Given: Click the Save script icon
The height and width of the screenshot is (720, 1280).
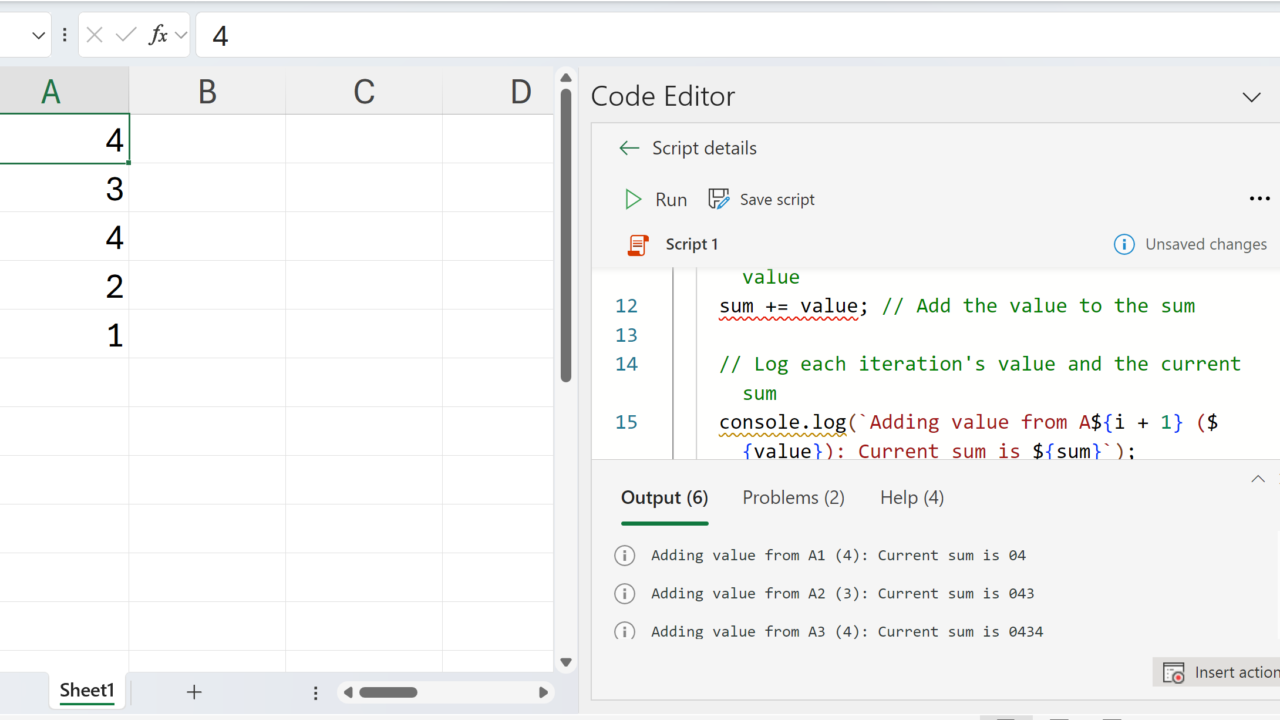Looking at the screenshot, I should pos(718,199).
